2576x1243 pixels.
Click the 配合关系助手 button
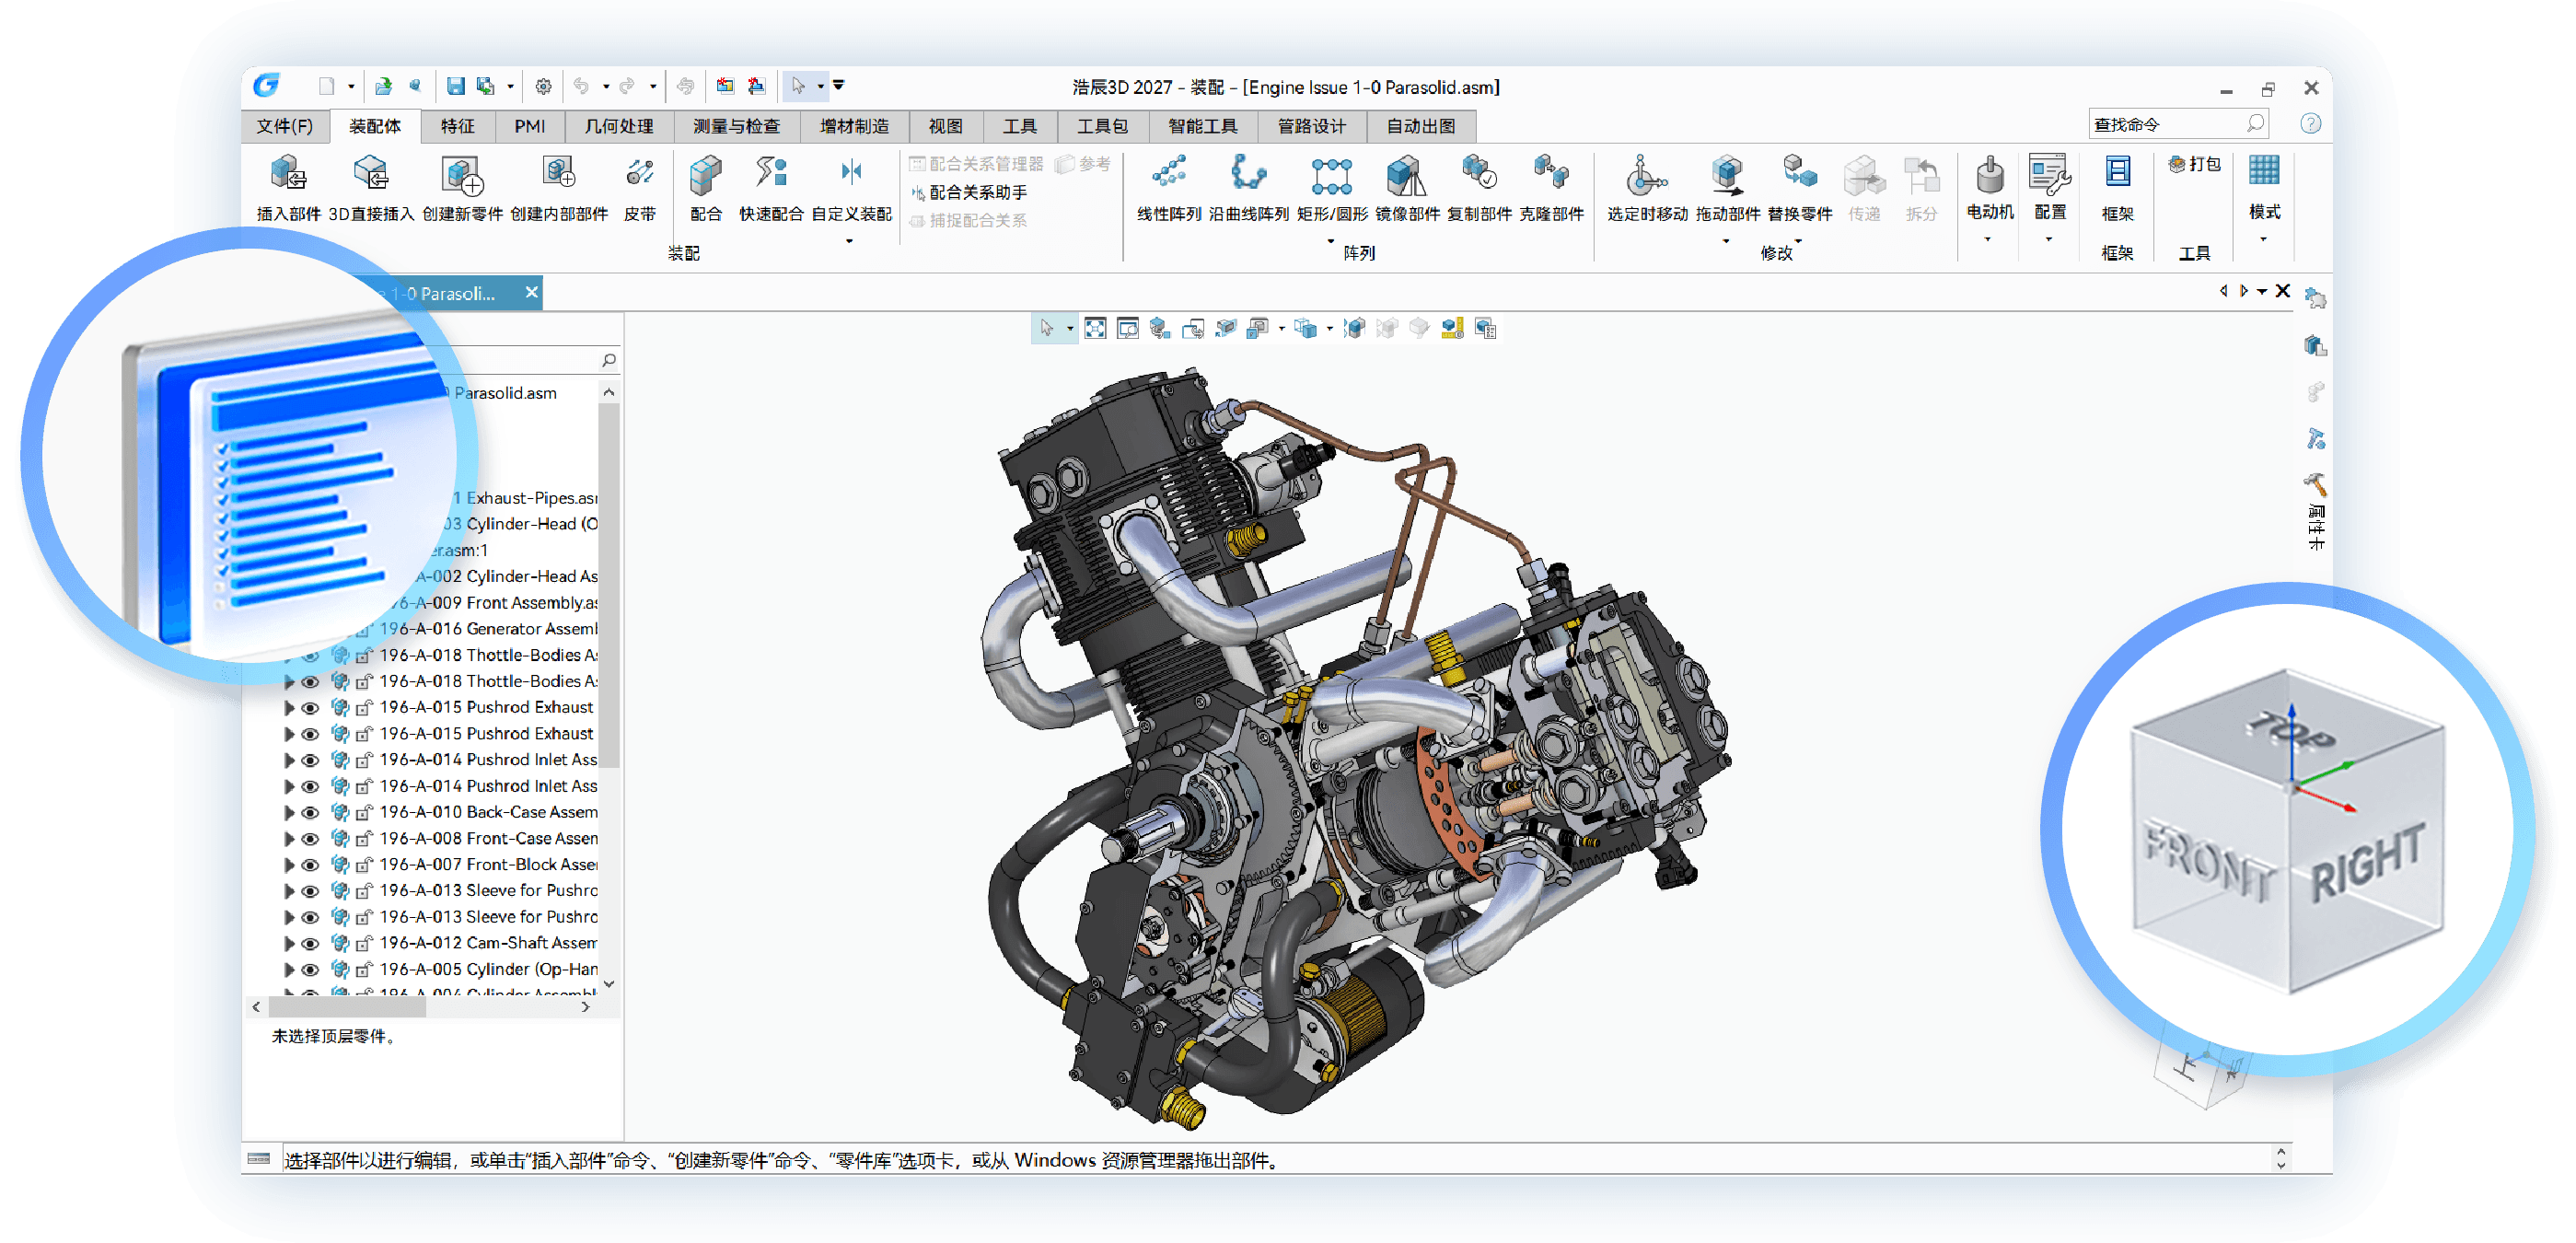[968, 192]
